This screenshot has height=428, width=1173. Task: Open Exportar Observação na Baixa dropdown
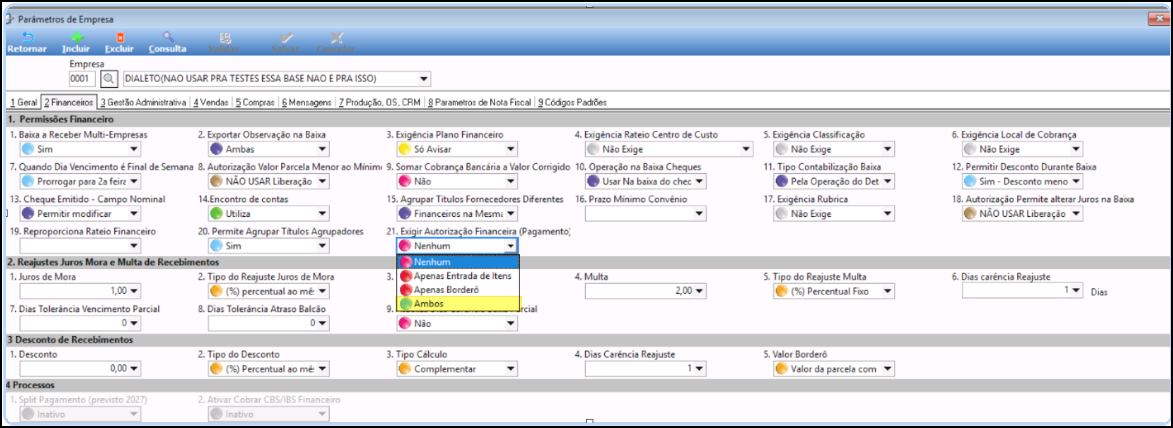322,150
